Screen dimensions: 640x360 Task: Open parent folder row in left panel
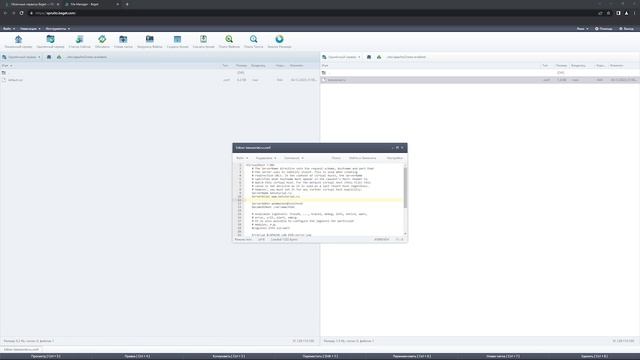point(159,73)
